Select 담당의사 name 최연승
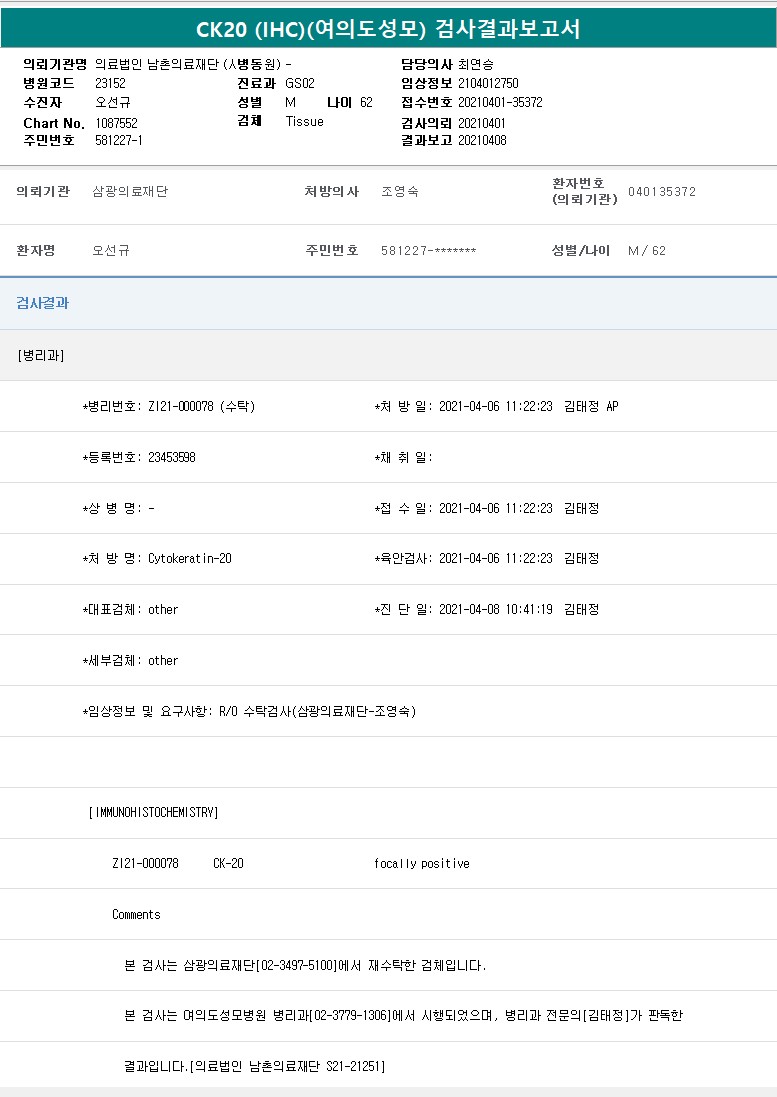Viewport: 777px width, 1097px height. pos(476,64)
